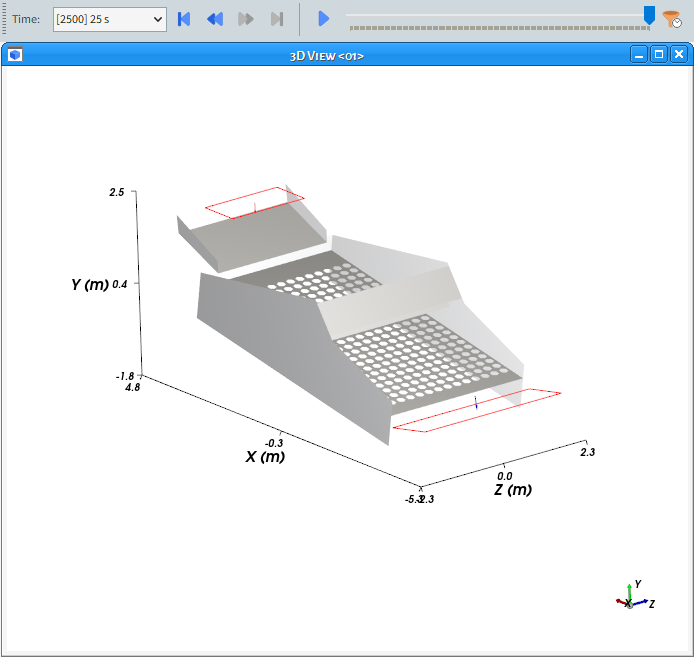The image size is (694, 657).
Task: Minimize the 3D View window
Action: 638,55
